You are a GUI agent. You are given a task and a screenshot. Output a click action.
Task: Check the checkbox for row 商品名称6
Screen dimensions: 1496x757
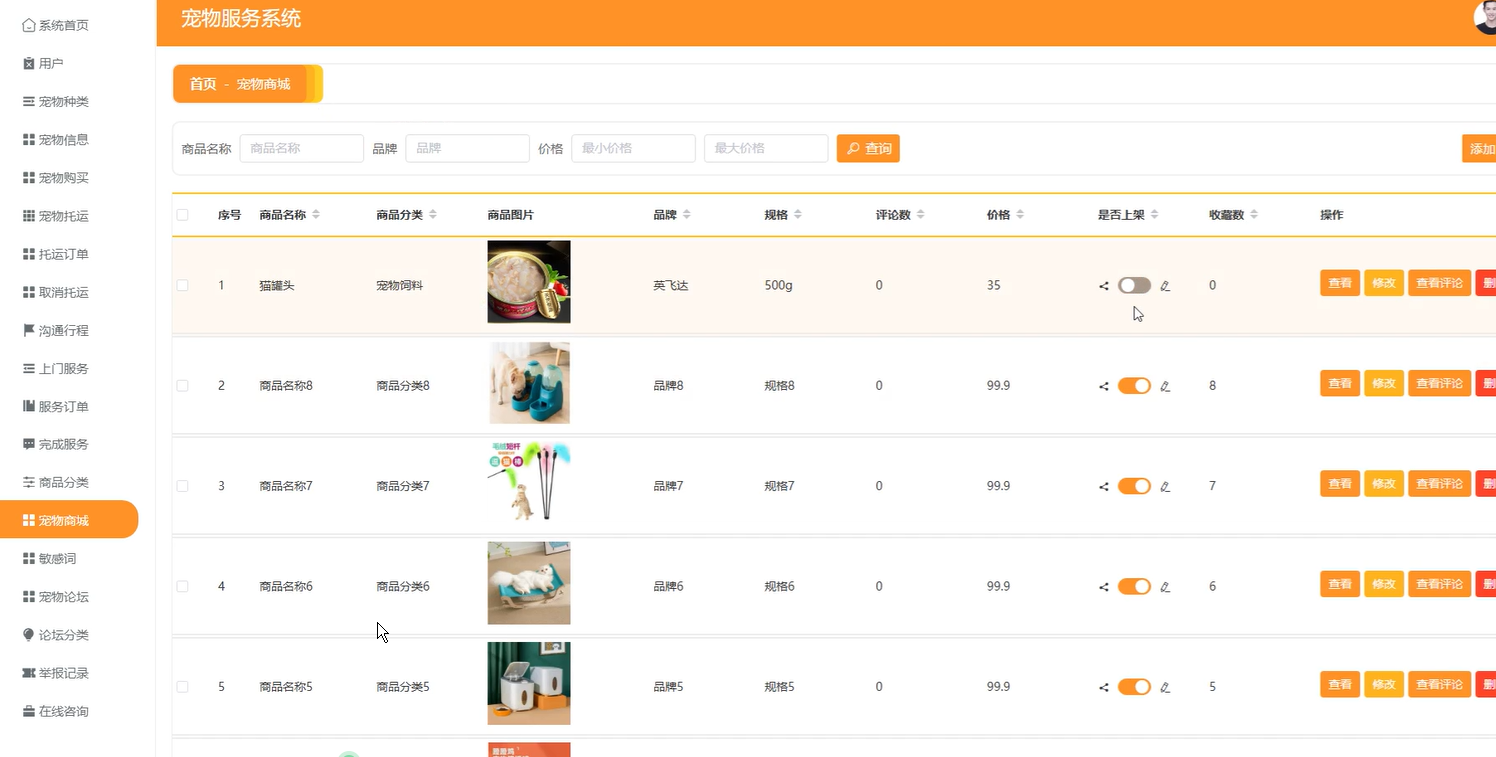point(182,586)
